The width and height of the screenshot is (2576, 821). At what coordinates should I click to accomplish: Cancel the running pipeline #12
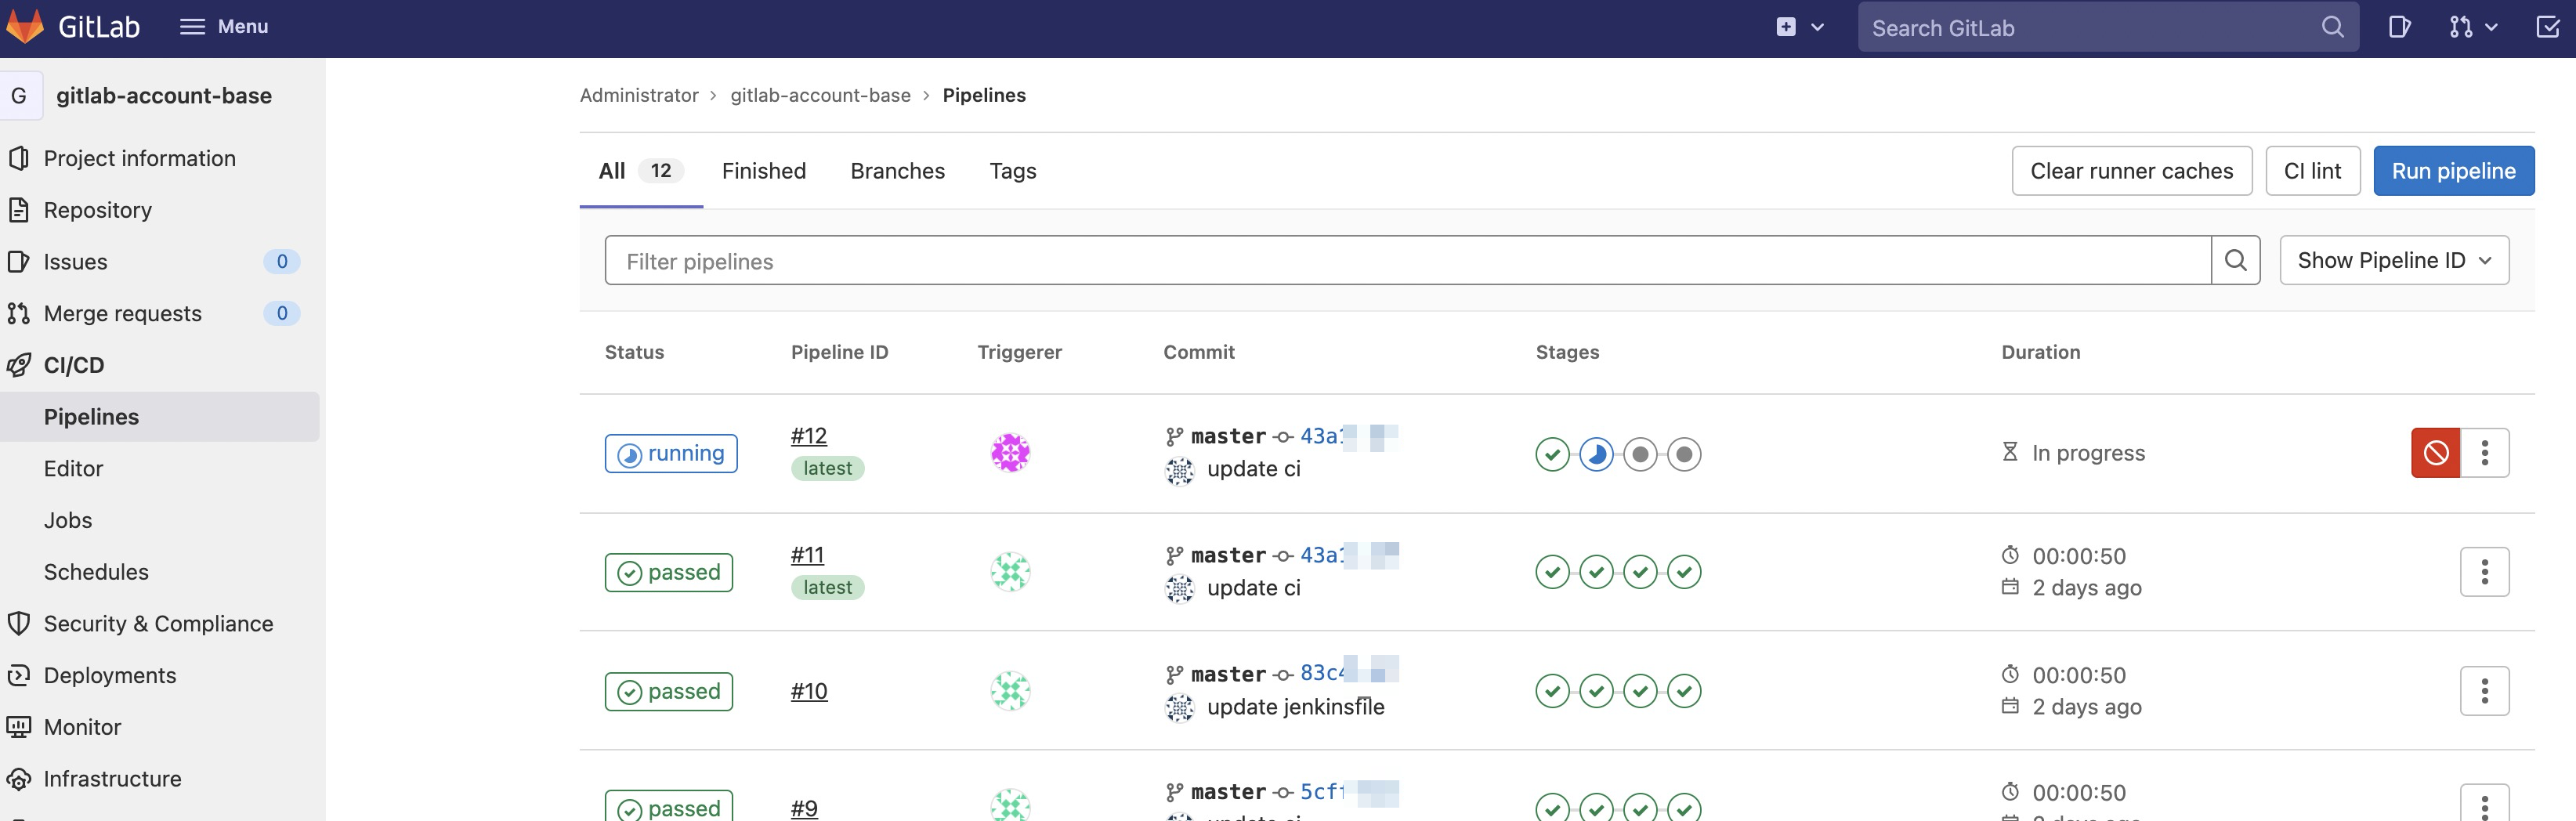[2434, 453]
